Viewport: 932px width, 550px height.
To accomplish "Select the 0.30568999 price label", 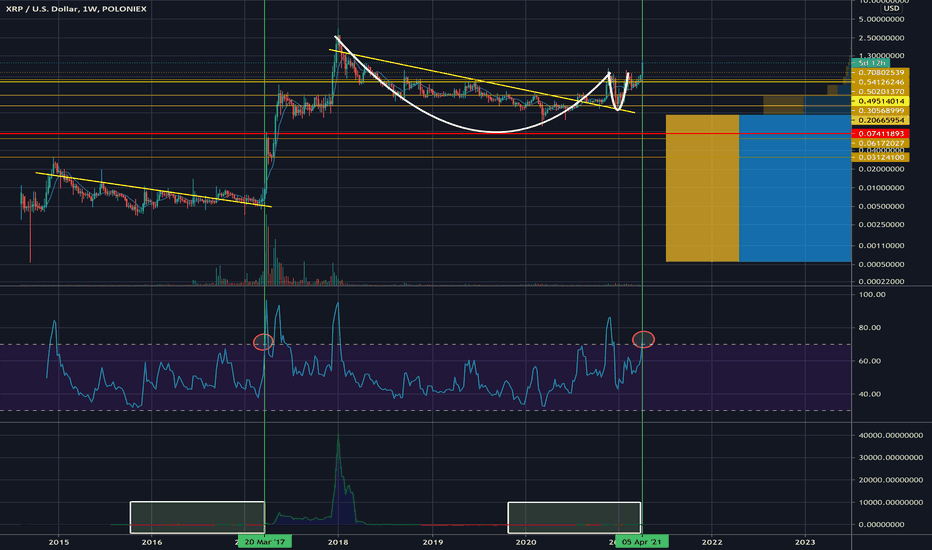I will 881,111.
